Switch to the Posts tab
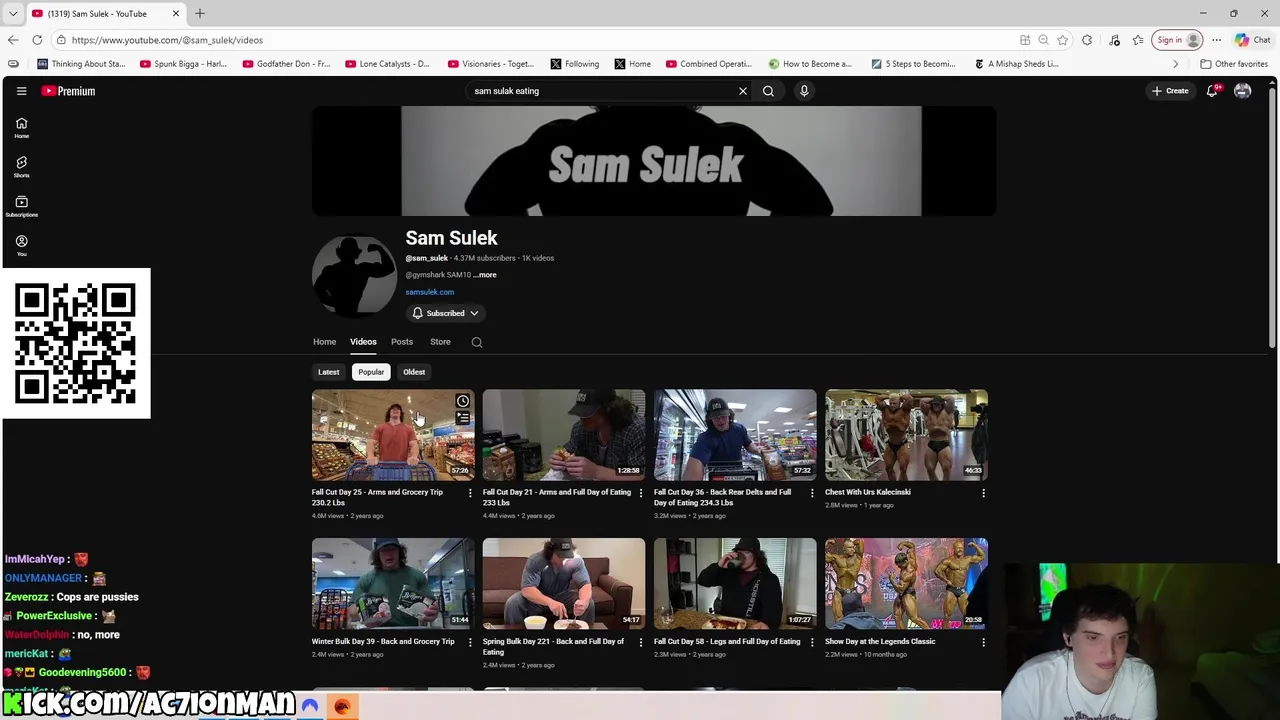1280x720 pixels. (x=402, y=342)
